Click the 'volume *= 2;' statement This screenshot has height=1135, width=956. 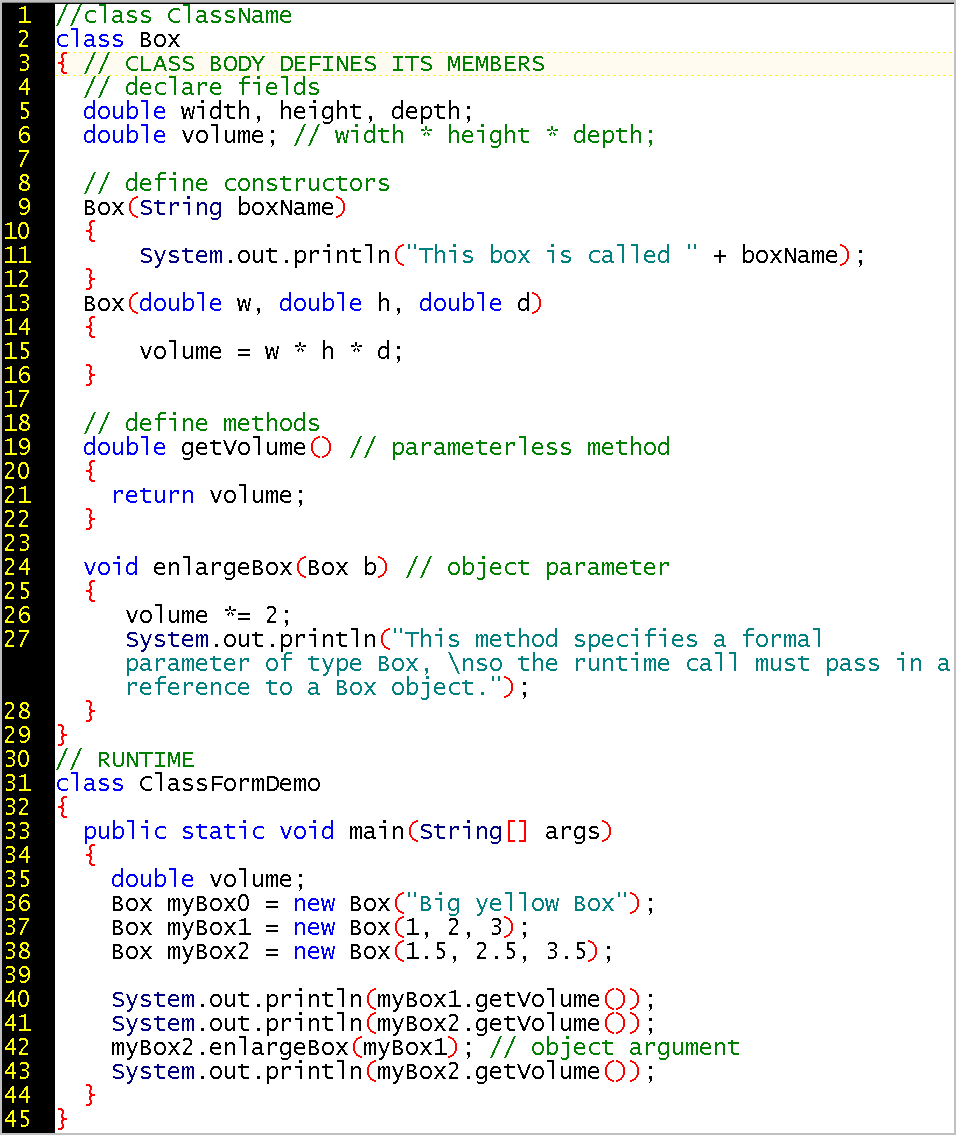208,615
